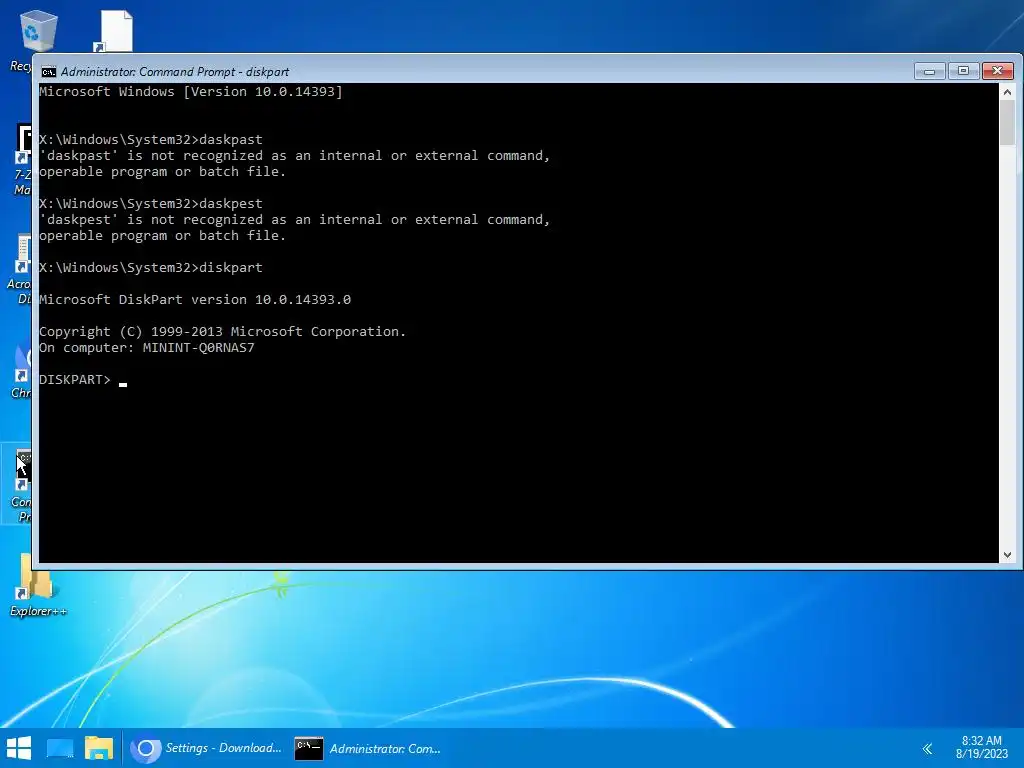Screen dimensions: 1024x768
Task: Maximize the Command Prompt window
Action: 963,71
